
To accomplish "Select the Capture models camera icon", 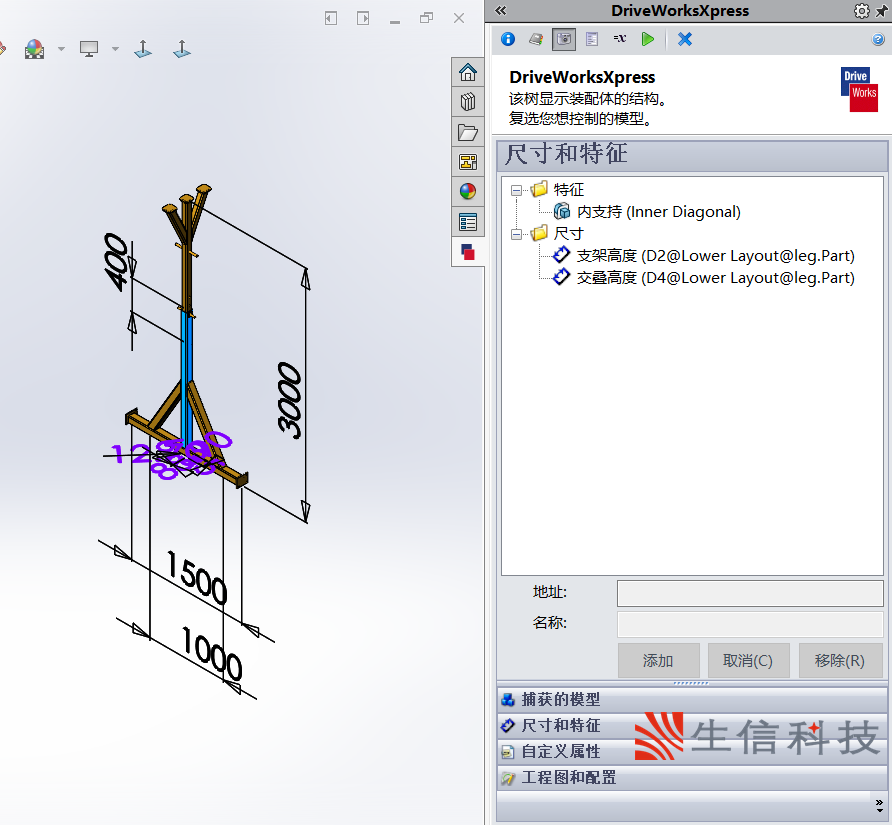I will pos(564,39).
